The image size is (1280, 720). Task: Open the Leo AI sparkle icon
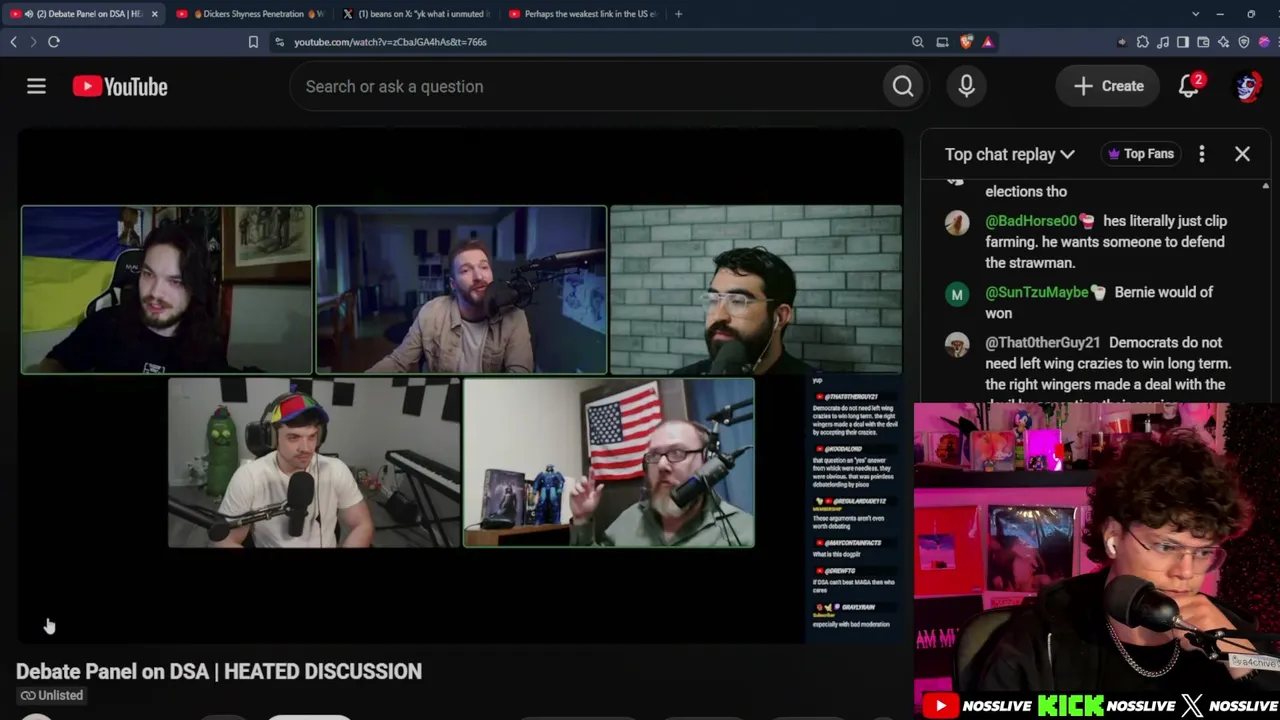[x=1223, y=42]
